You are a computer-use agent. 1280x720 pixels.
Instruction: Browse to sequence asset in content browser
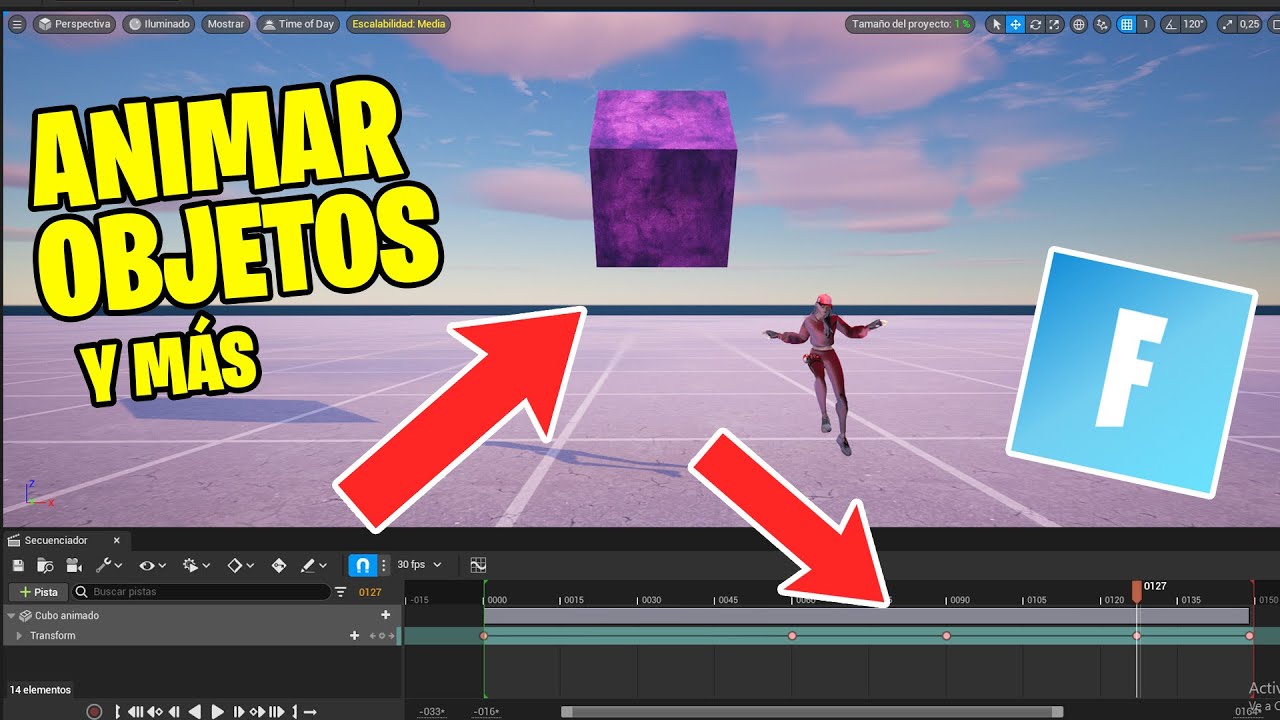point(45,566)
